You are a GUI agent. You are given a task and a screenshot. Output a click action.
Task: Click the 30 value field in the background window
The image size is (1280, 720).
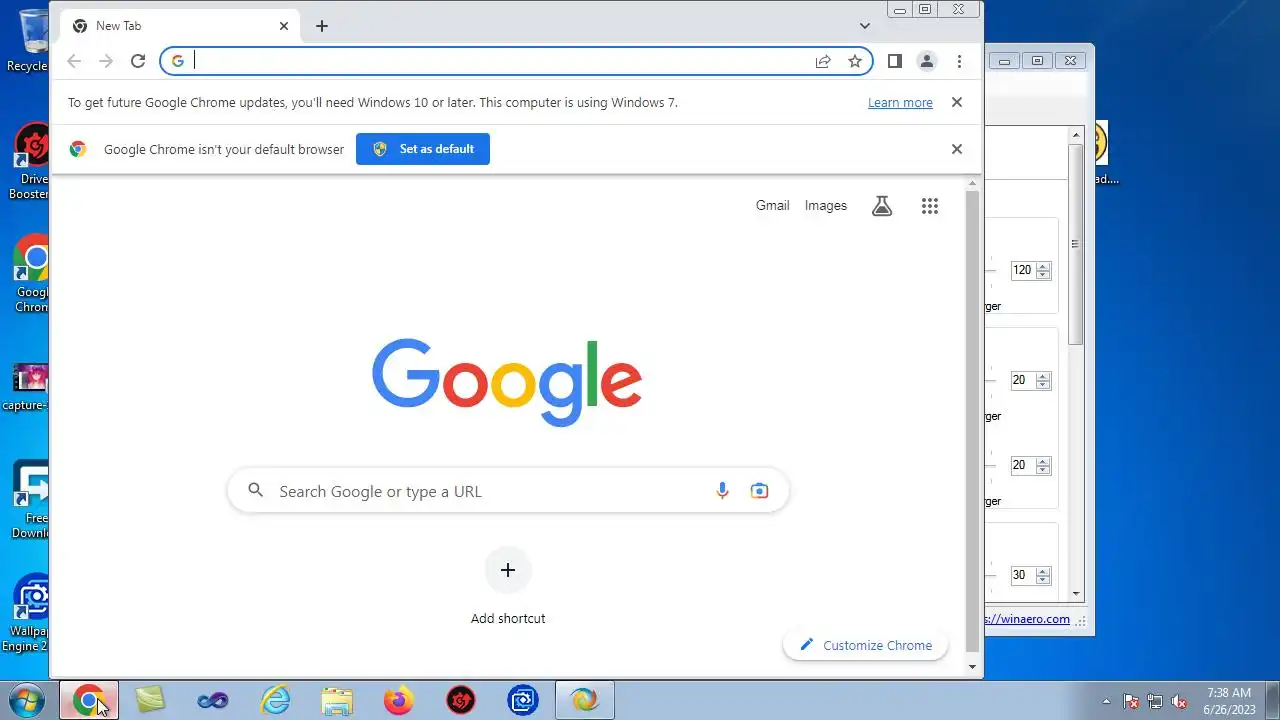(x=1022, y=575)
